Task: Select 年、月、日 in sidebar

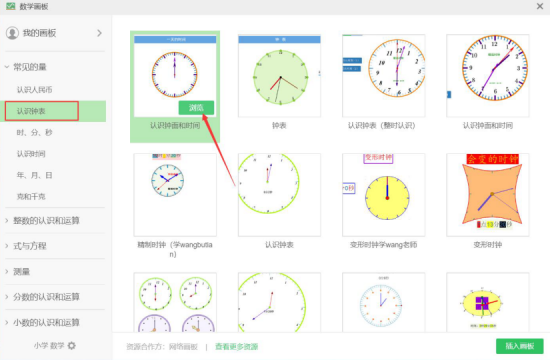Action: [x=34, y=175]
